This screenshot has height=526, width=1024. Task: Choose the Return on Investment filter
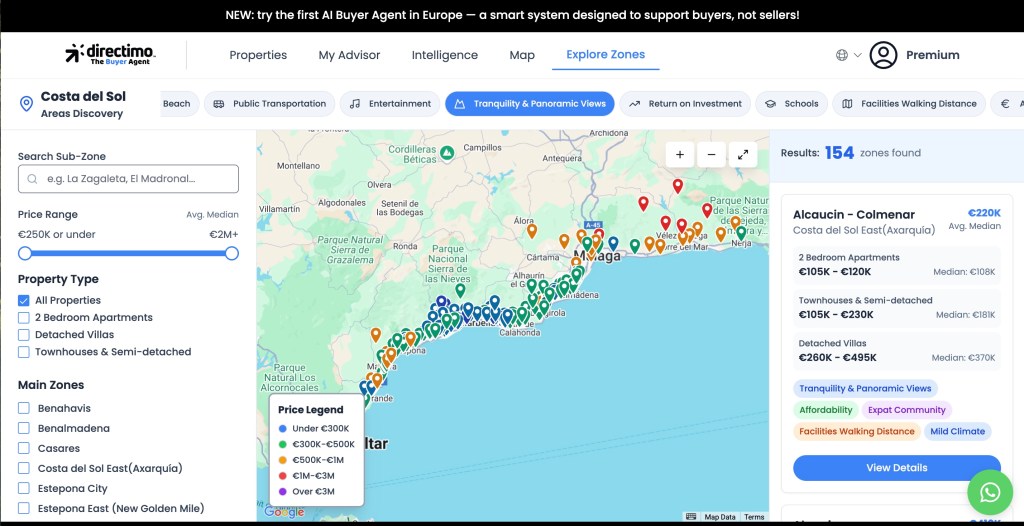[685, 104]
